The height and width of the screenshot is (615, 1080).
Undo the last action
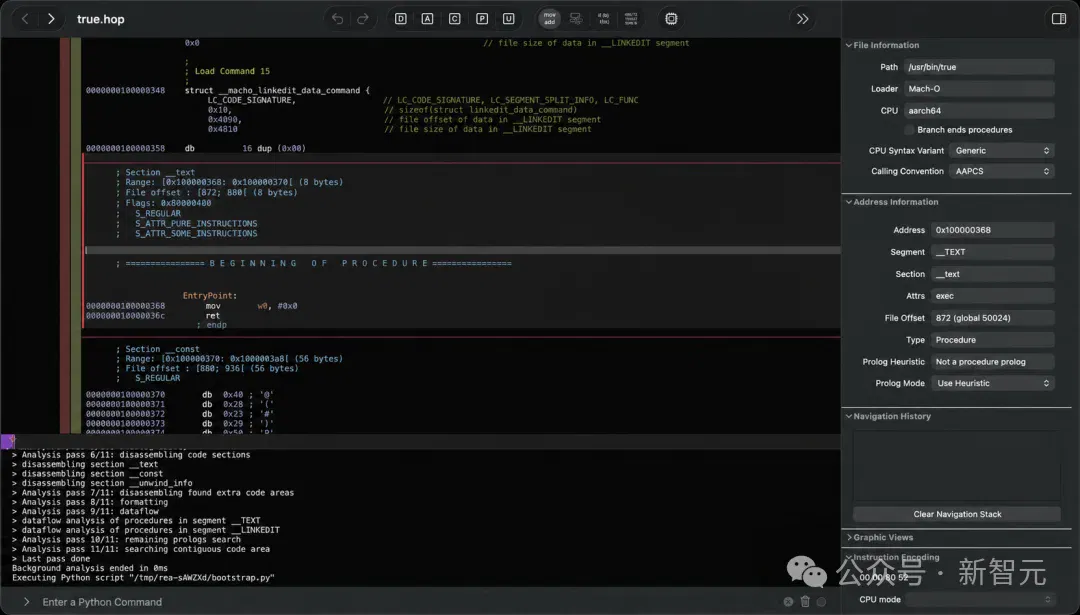(338, 19)
